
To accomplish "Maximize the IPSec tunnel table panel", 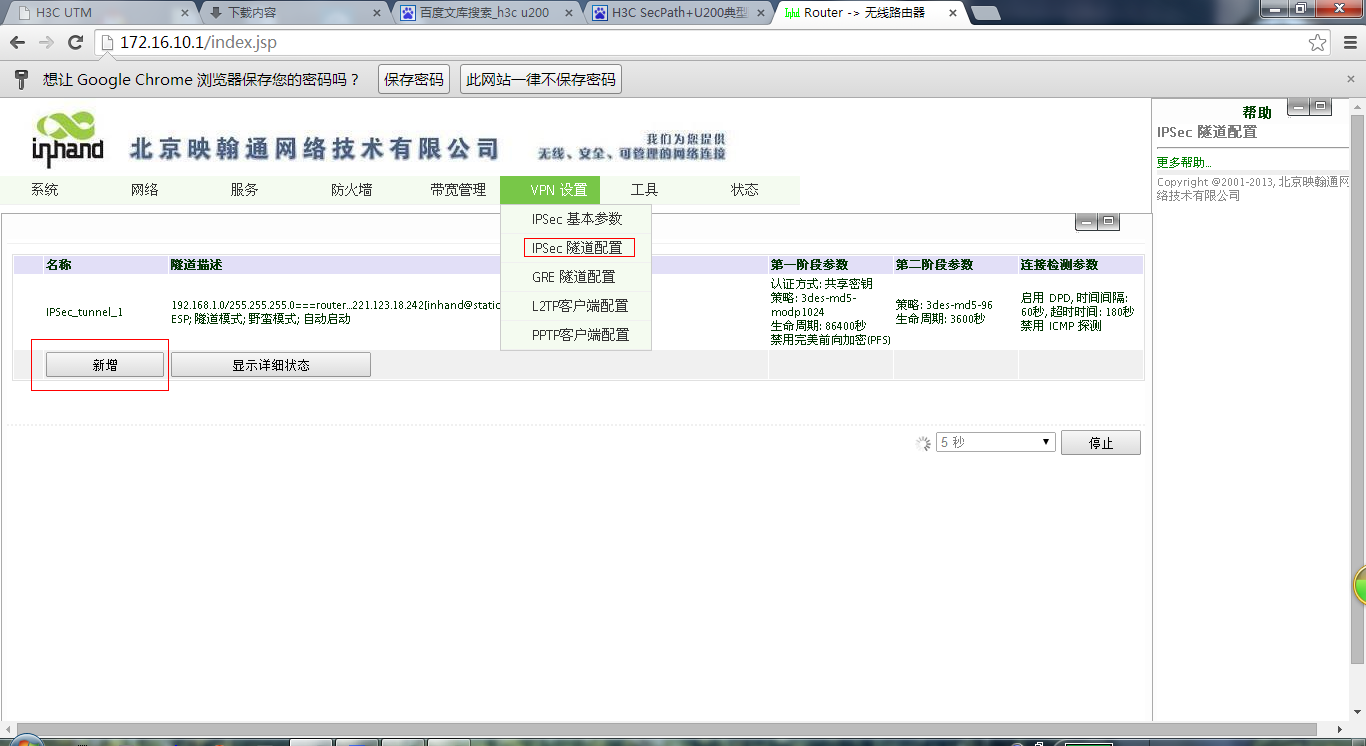I will (x=1108, y=222).
